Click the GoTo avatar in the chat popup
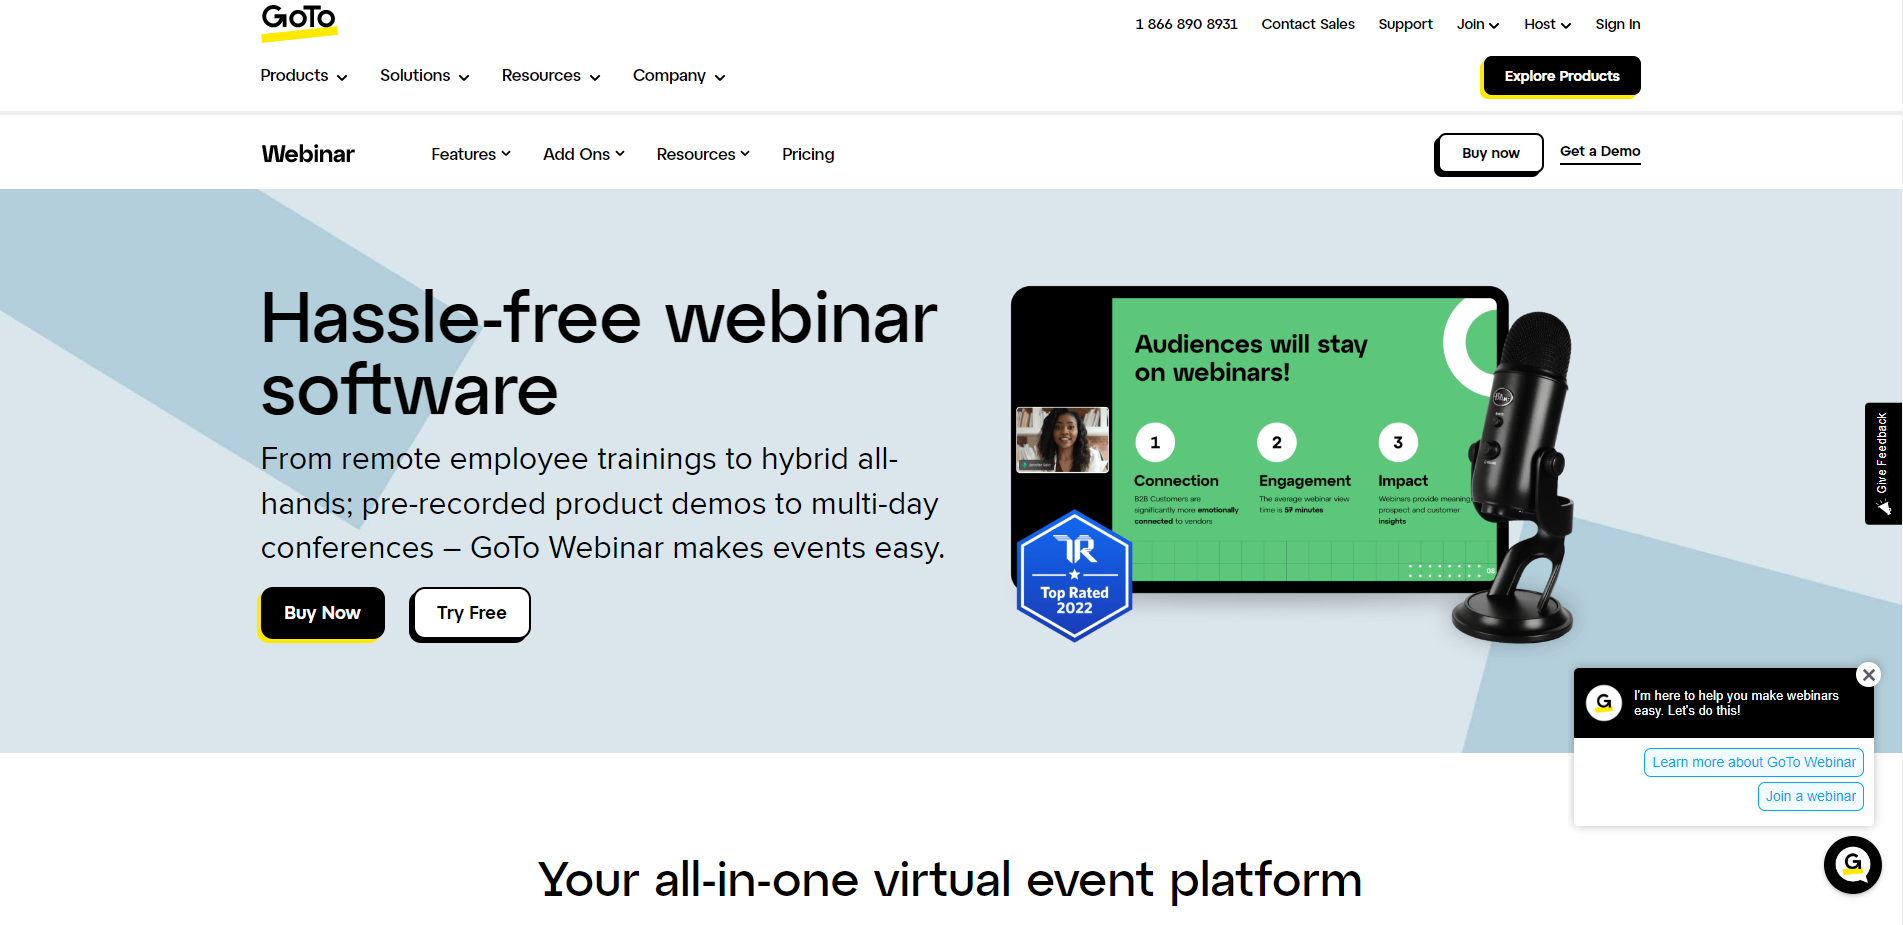The width and height of the screenshot is (1903, 925). pos(1604,703)
